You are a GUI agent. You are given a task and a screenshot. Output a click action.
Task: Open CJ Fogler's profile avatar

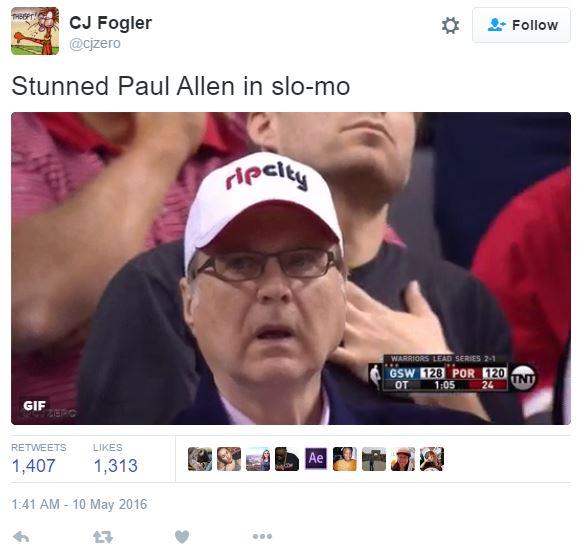35,31
